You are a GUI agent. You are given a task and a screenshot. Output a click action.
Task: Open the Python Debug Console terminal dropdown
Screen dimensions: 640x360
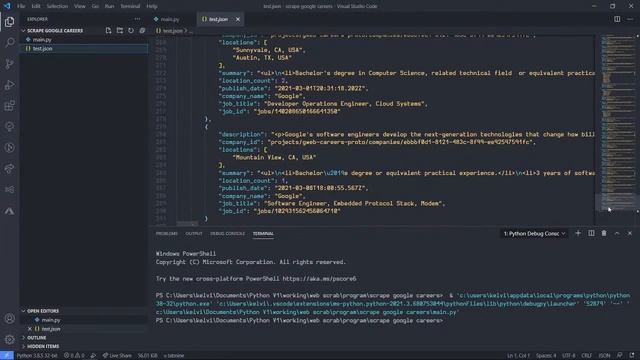click(534, 233)
